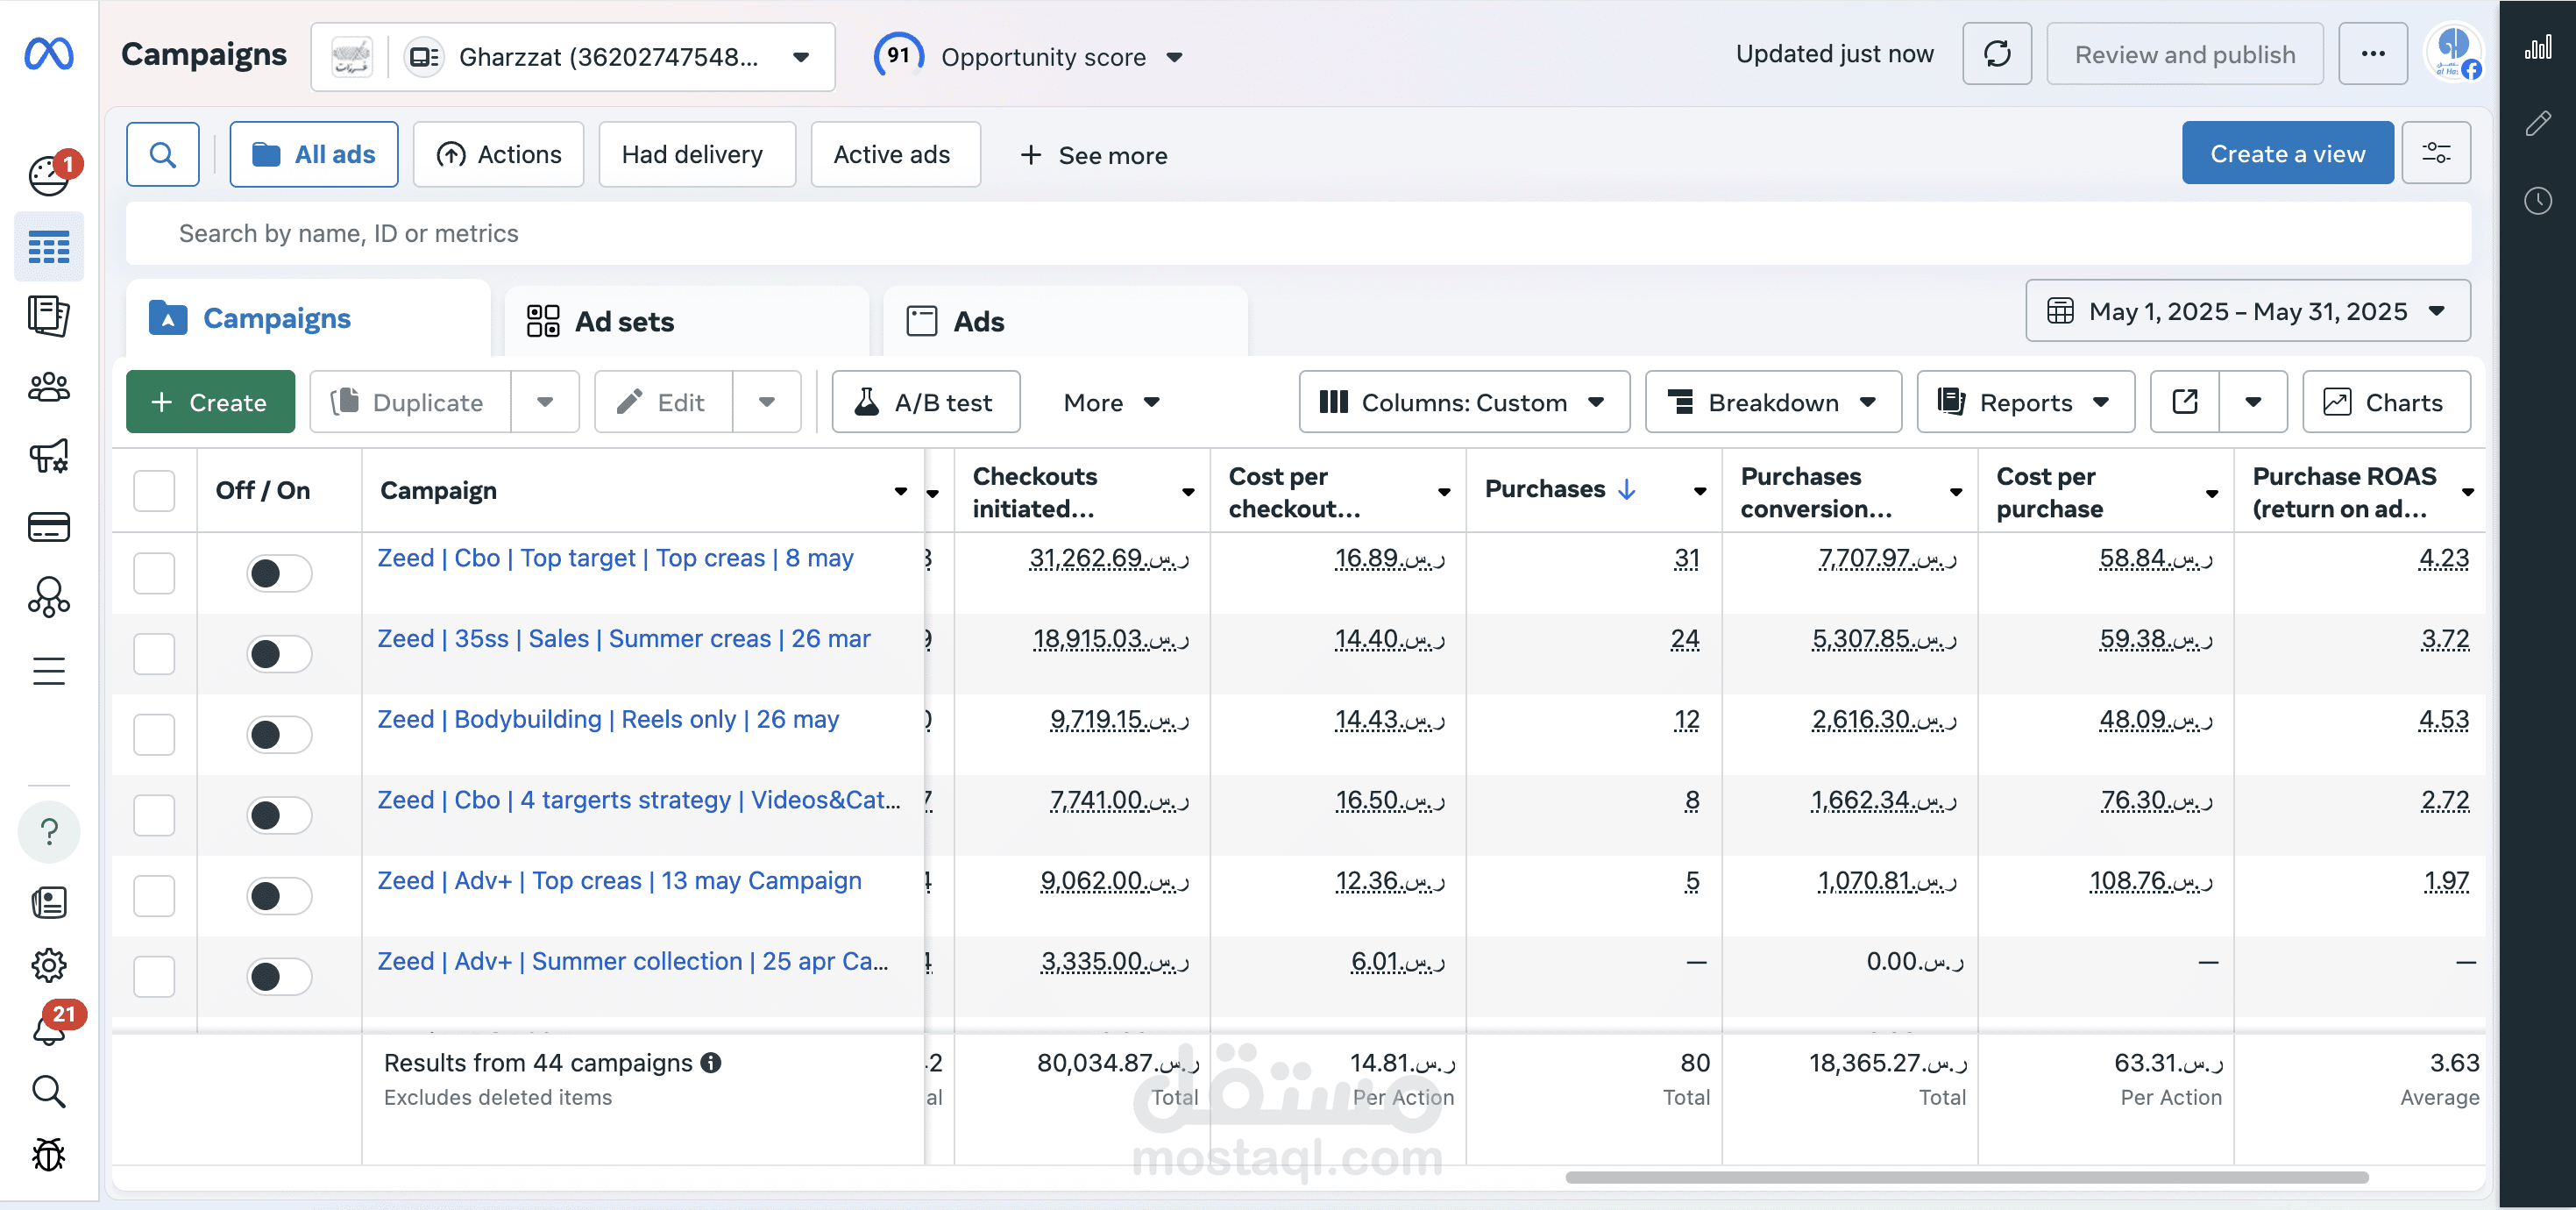This screenshot has height=1210, width=2576.
Task: Click the Search by name, ID or metrics field
Action: (x=1298, y=233)
